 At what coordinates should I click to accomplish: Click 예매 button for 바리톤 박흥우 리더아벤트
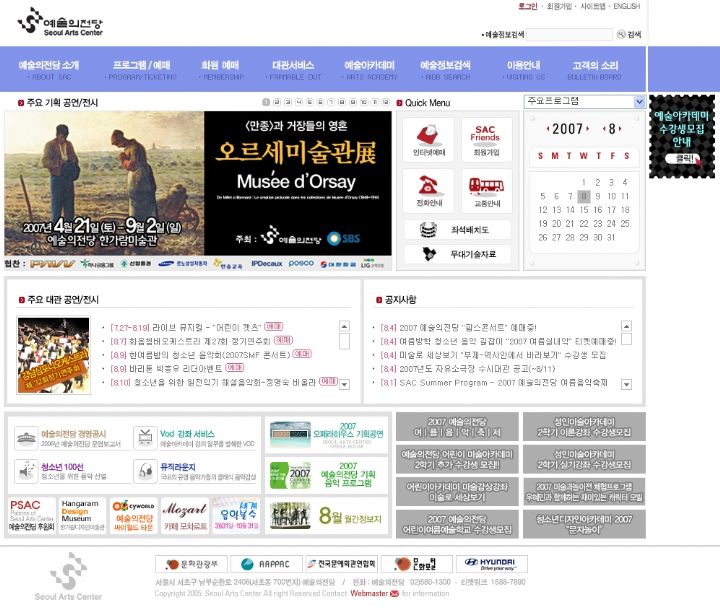click(x=235, y=368)
